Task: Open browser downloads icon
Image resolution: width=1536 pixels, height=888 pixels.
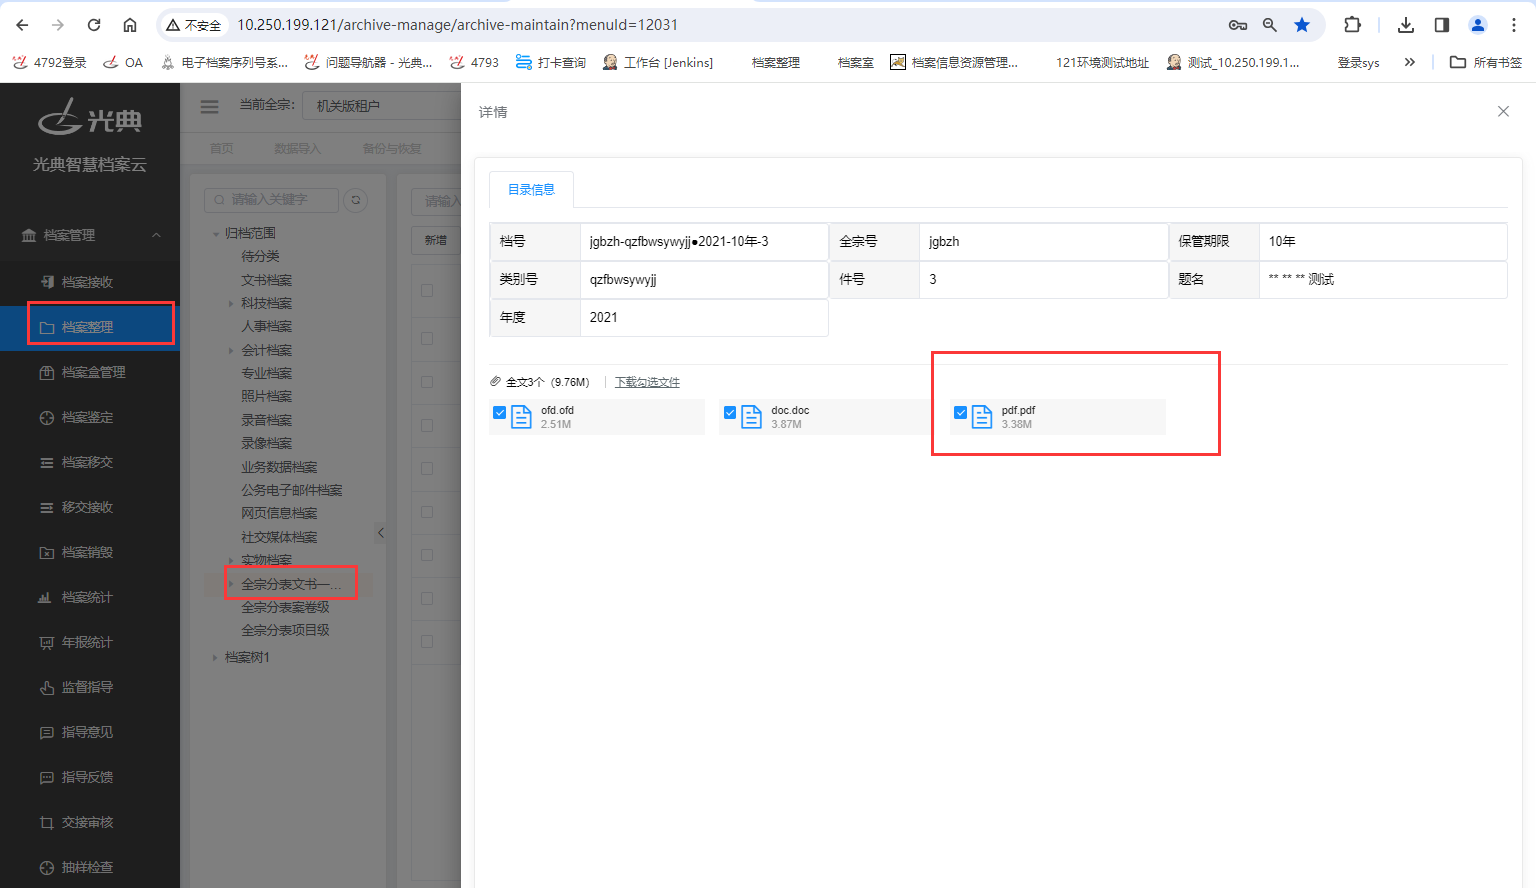Action: (1406, 25)
